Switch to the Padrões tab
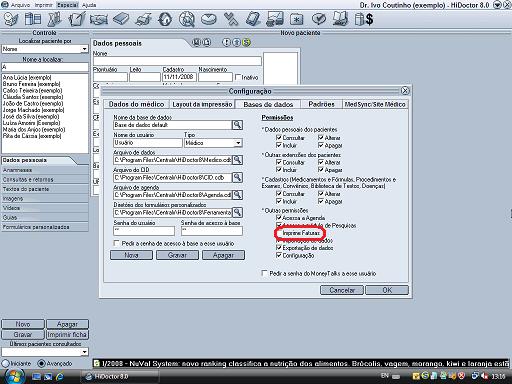Screen dimensions: 512x384 click(321, 104)
